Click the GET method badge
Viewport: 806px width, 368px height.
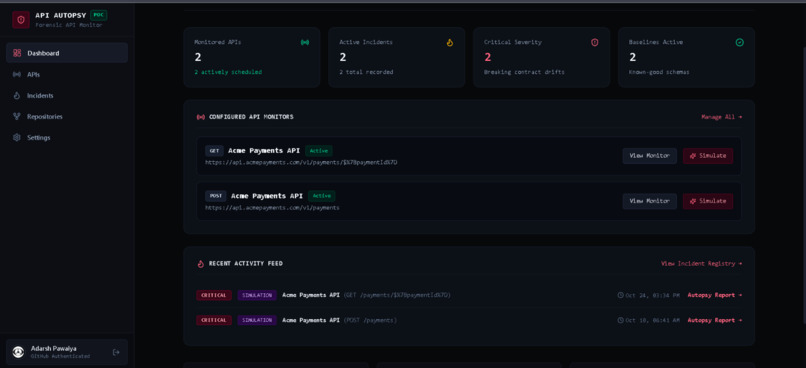coord(214,151)
